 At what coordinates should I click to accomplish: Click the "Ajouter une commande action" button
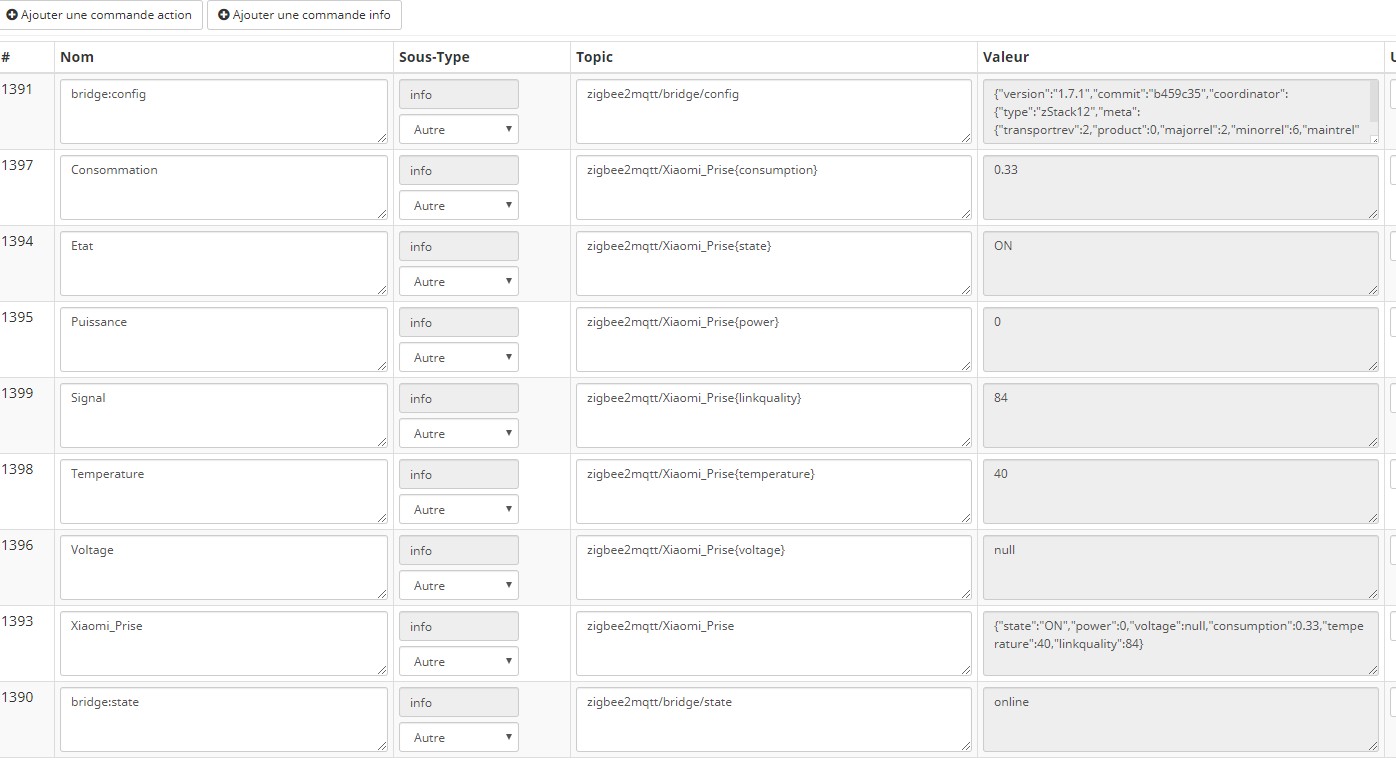click(100, 15)
